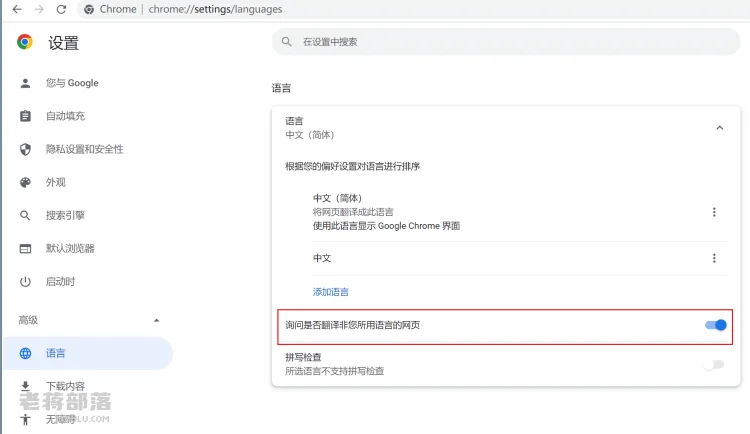The image size is (750, 434).
Task: Click the accessibility figure icon in the sidebar
Action: 25,419
